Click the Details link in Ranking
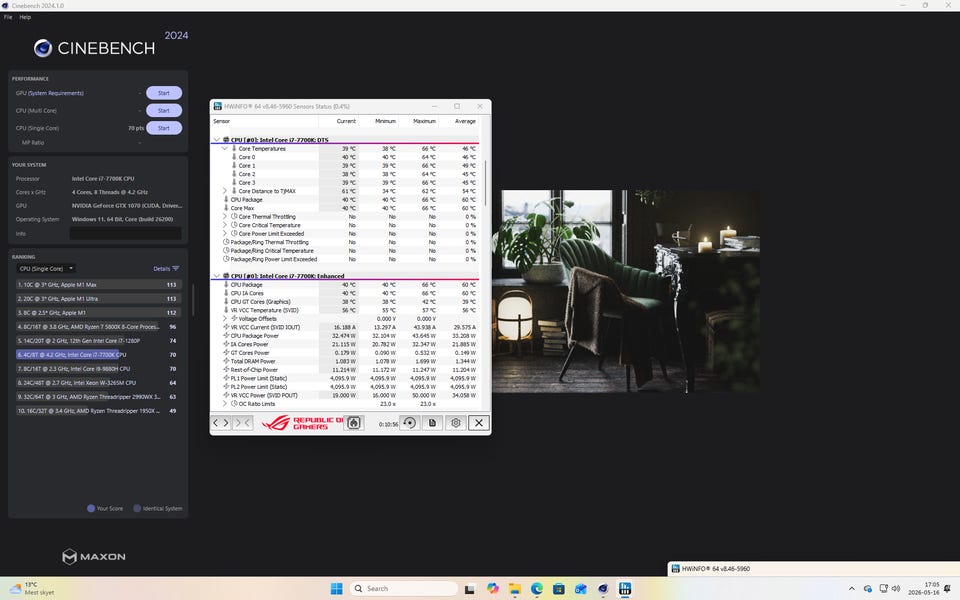The image size is (960, 600). 162,268
